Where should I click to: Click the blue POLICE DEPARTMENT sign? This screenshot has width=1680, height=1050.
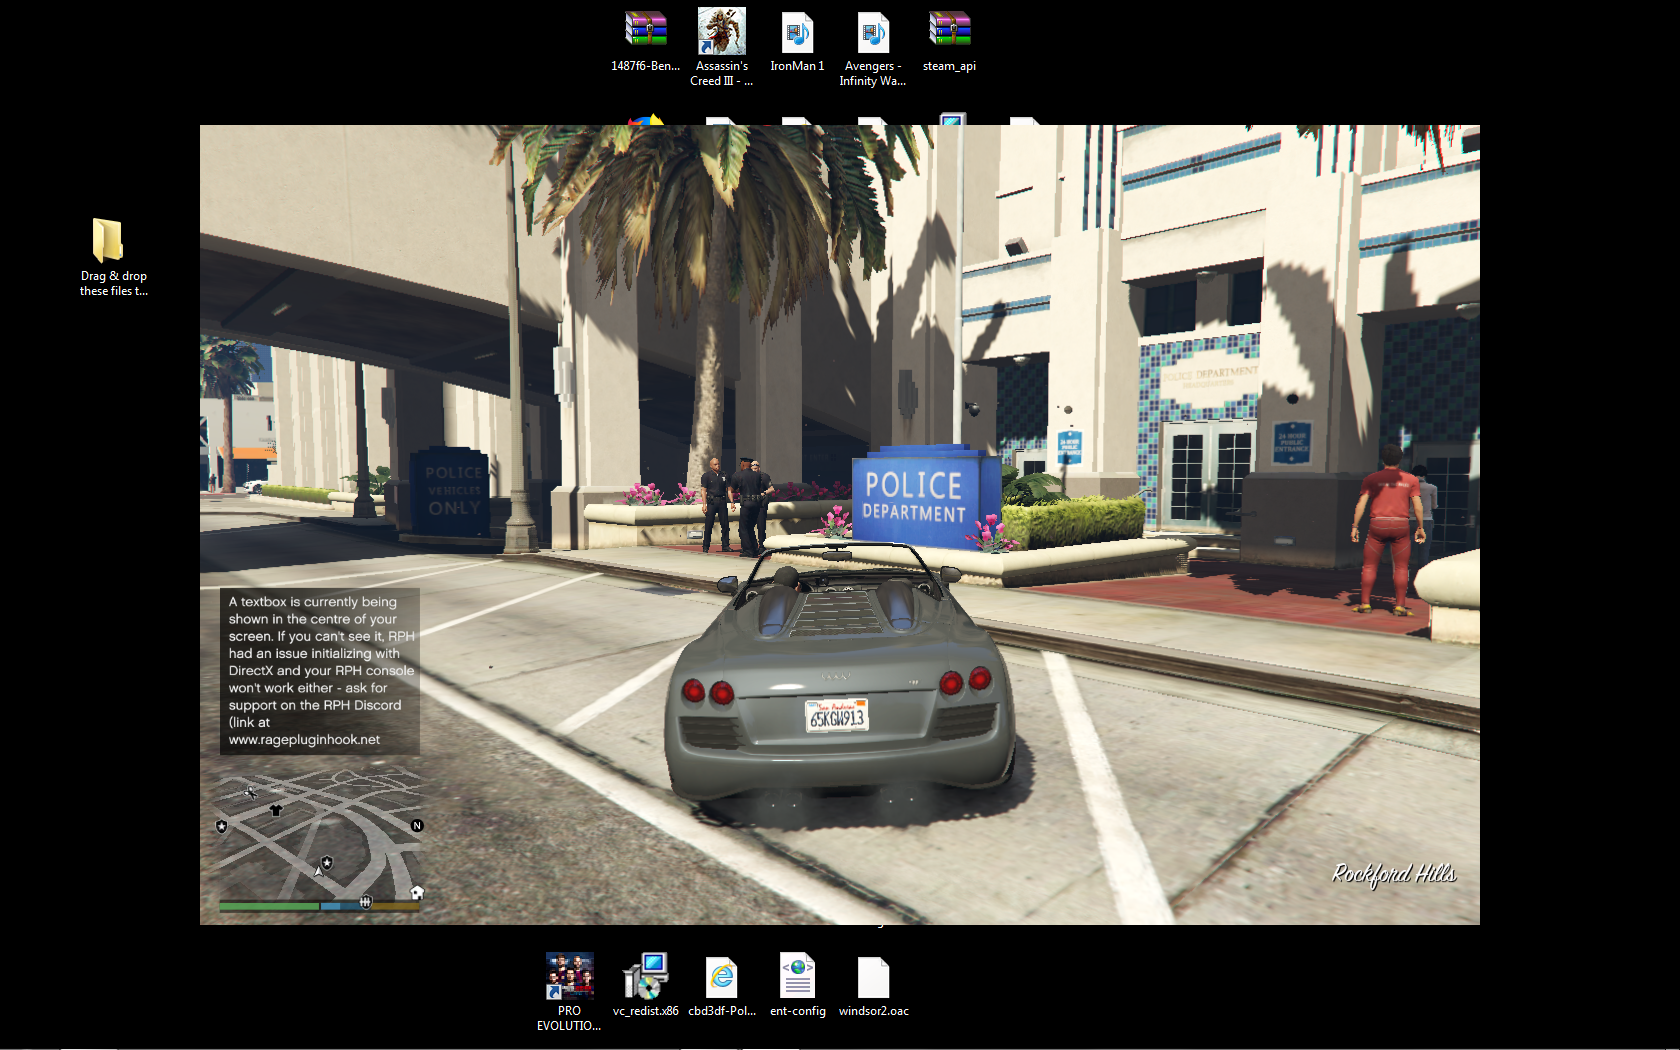point(924,497)
